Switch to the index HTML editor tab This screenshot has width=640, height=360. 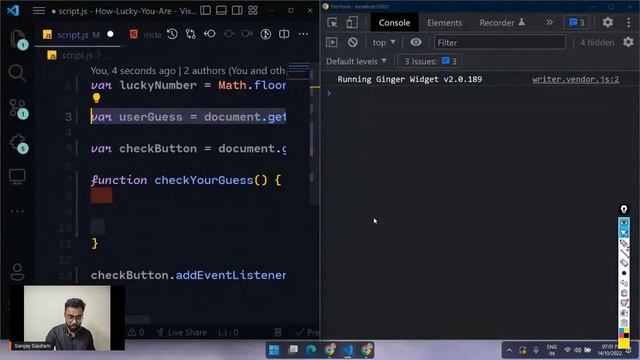pyautogui.click(x=145, y=35)
